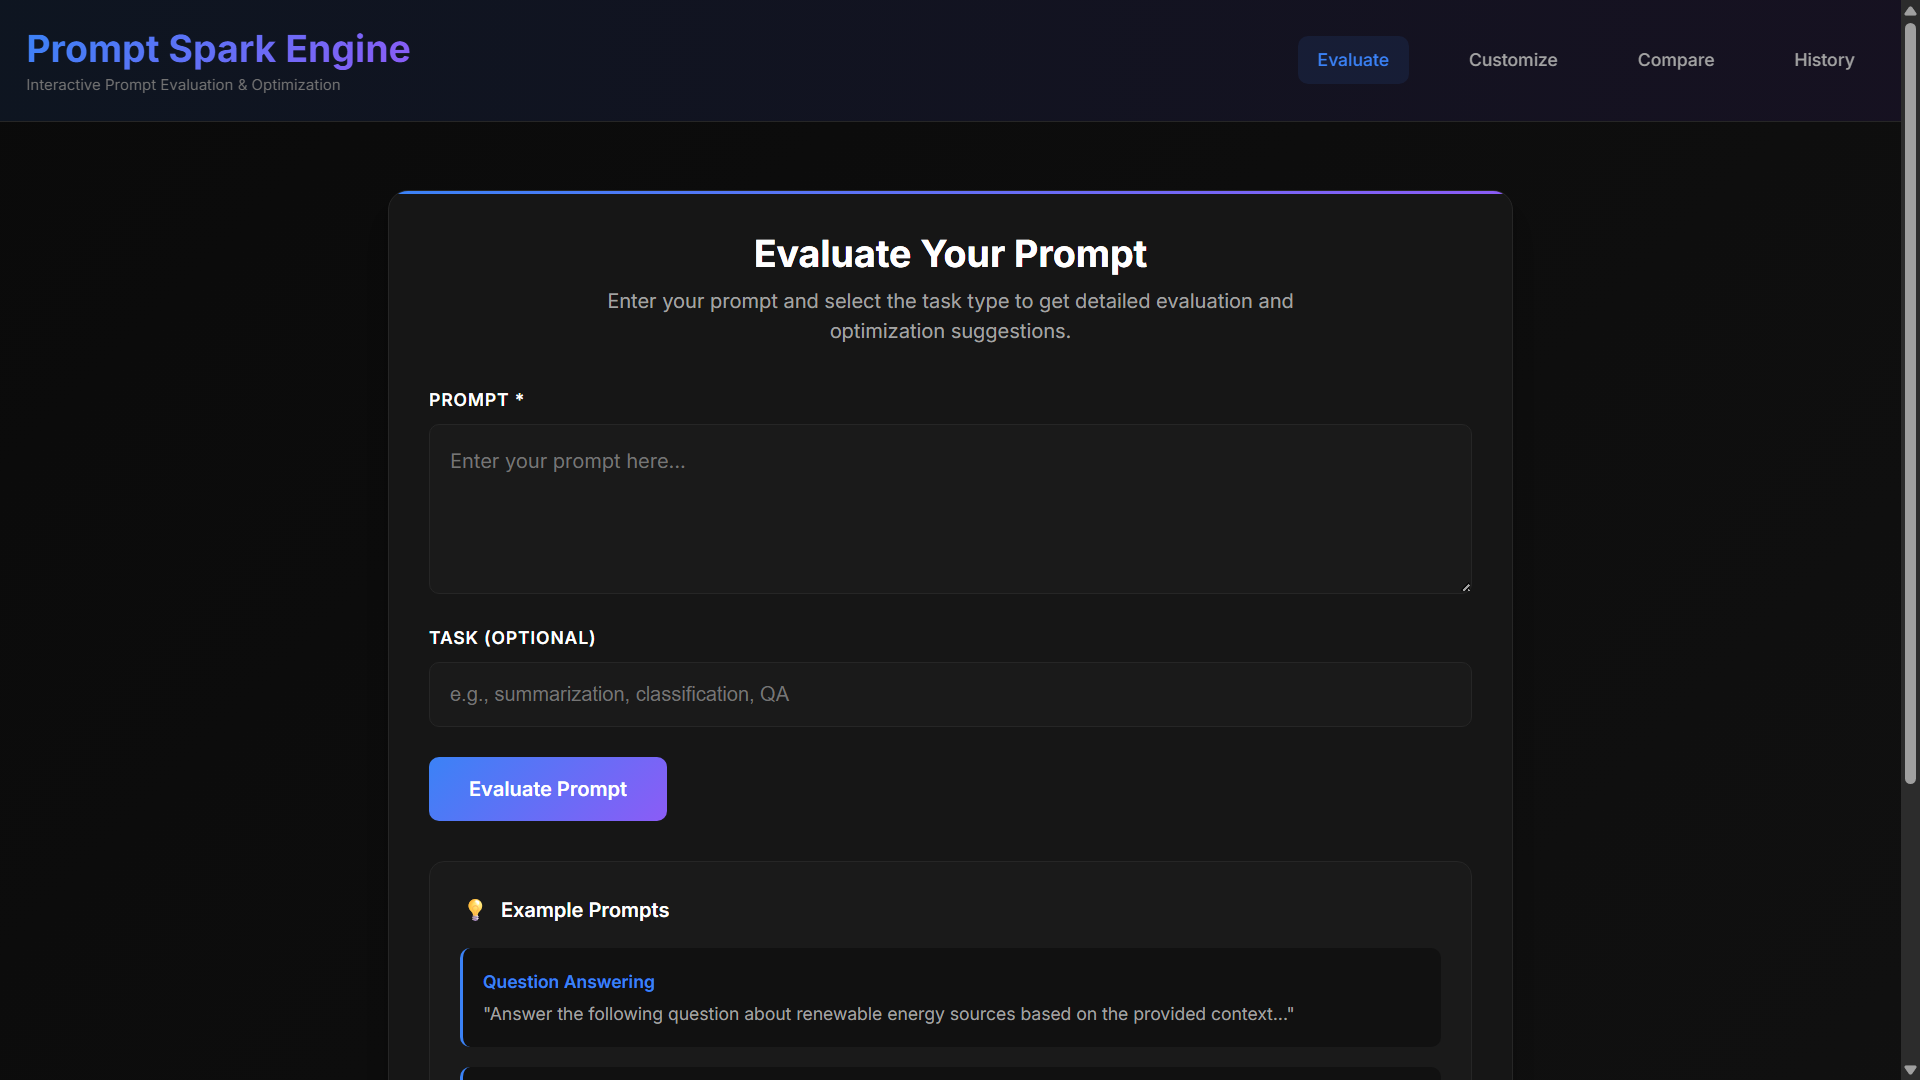Click the scroll-up arrow on the scrollbar

1909,10
